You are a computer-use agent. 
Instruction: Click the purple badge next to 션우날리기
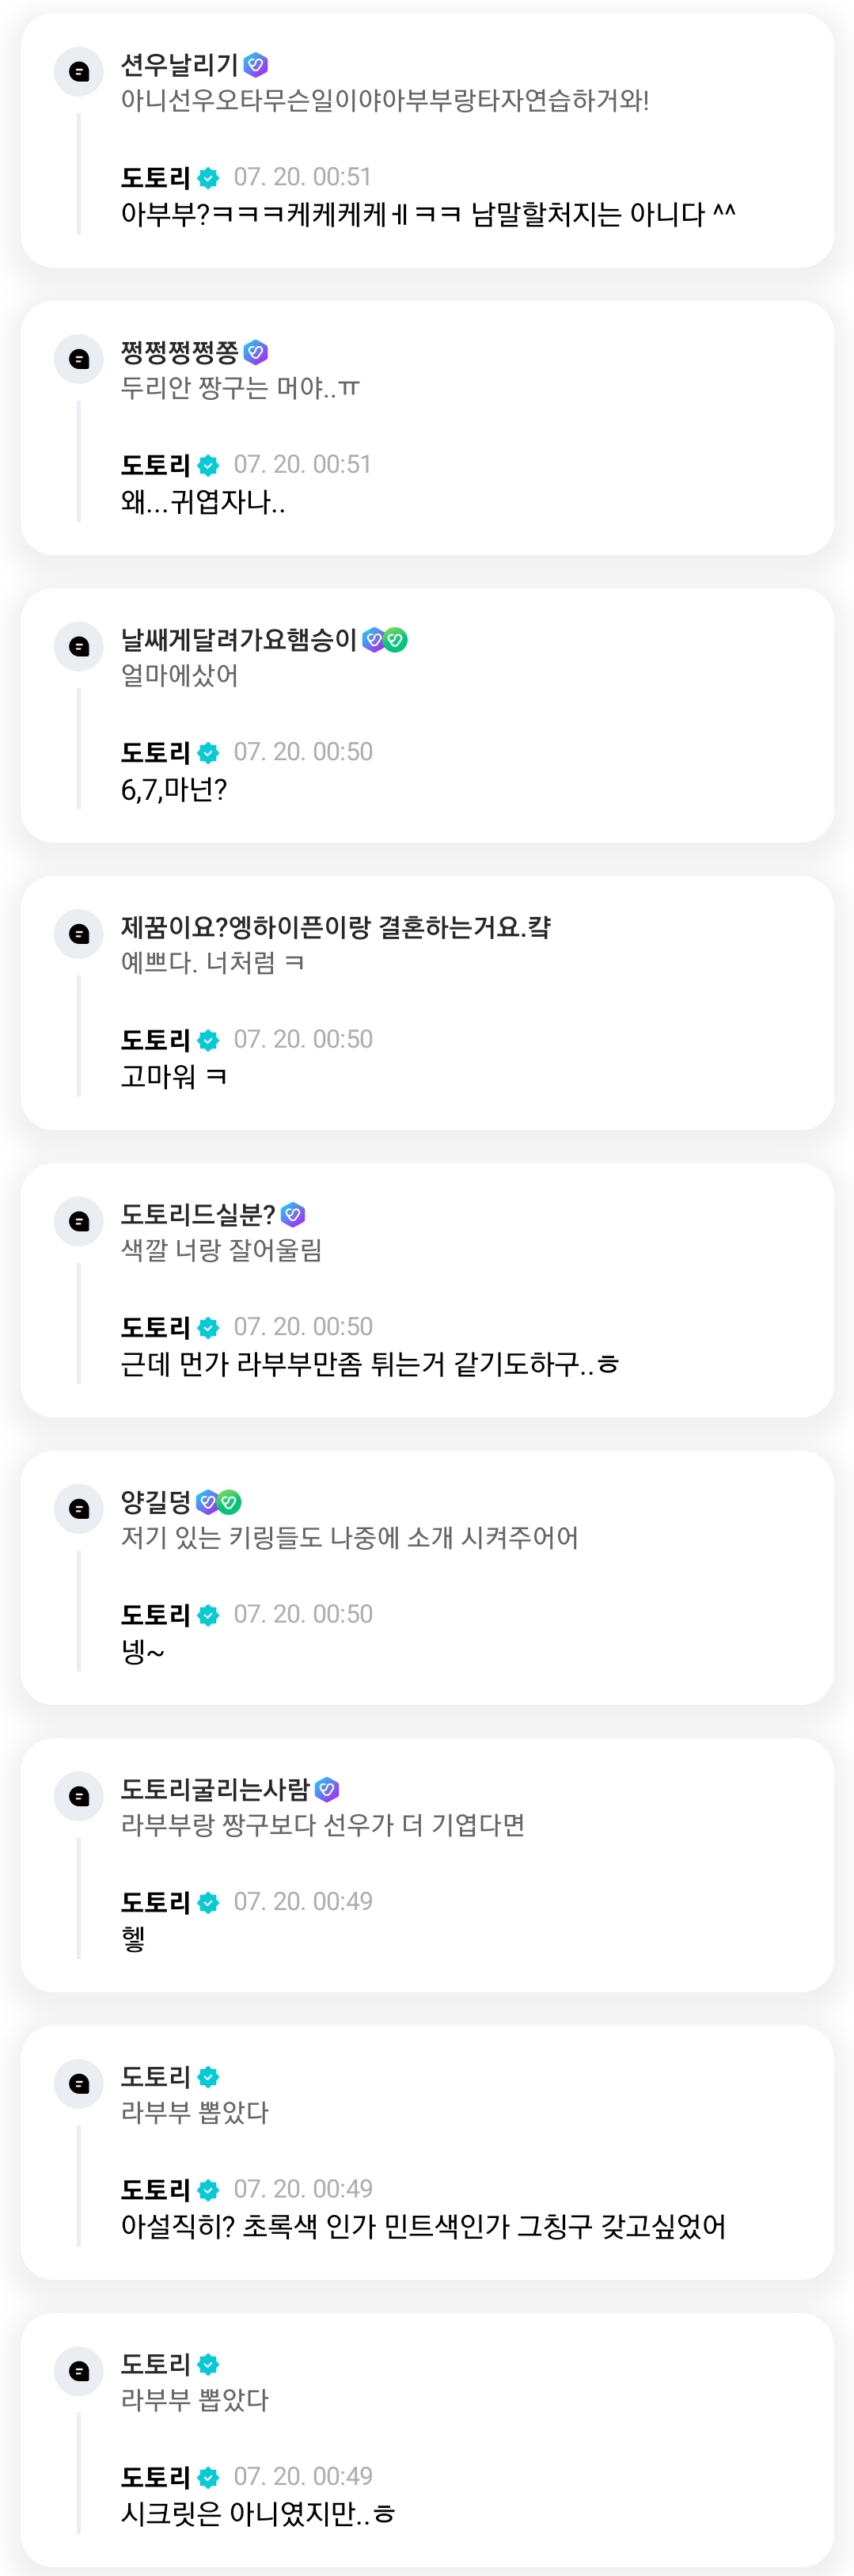pyautogui.click(x=256, y=65)
